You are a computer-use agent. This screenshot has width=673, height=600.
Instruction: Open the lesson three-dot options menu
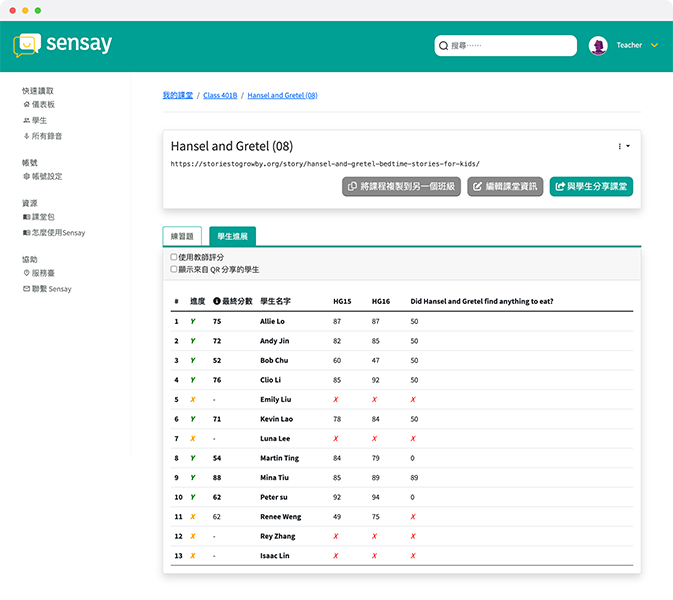(x=621, y=147)
